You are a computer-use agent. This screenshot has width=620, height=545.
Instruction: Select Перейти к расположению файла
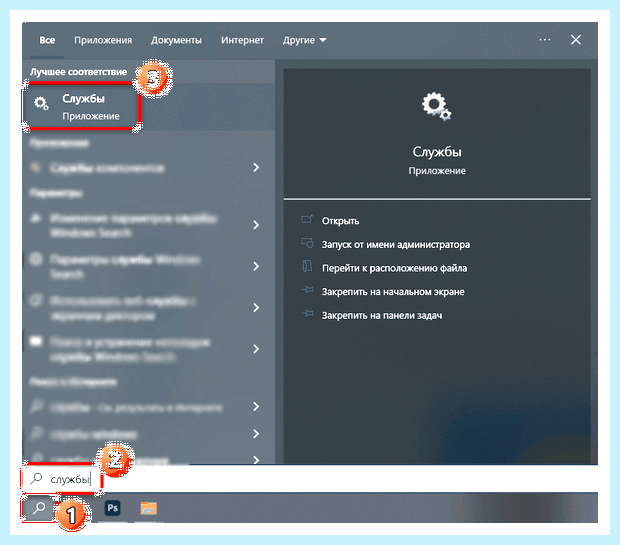tap(394, 268)
